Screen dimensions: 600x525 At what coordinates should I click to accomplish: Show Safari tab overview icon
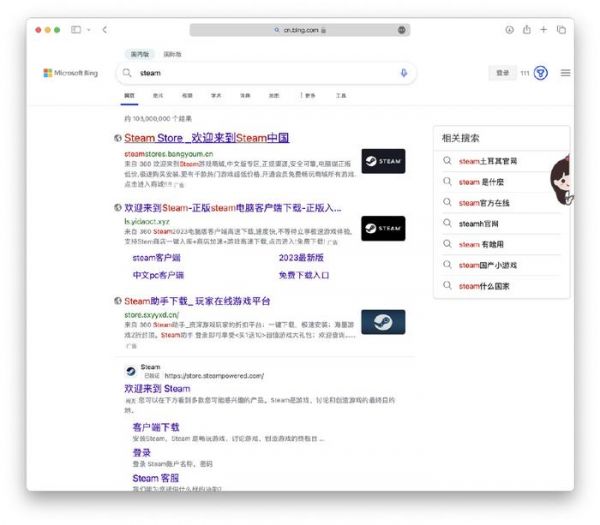tap(560, 30)
